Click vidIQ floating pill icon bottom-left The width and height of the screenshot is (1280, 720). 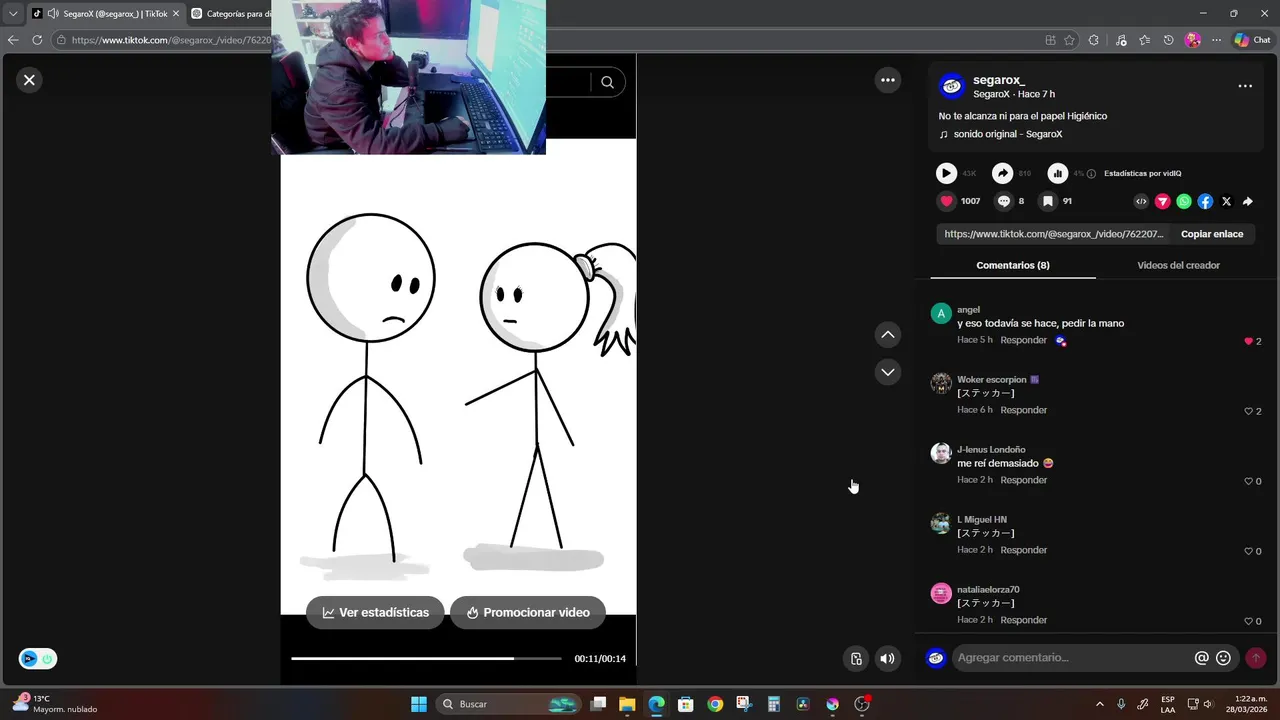(x=38, y=659)
